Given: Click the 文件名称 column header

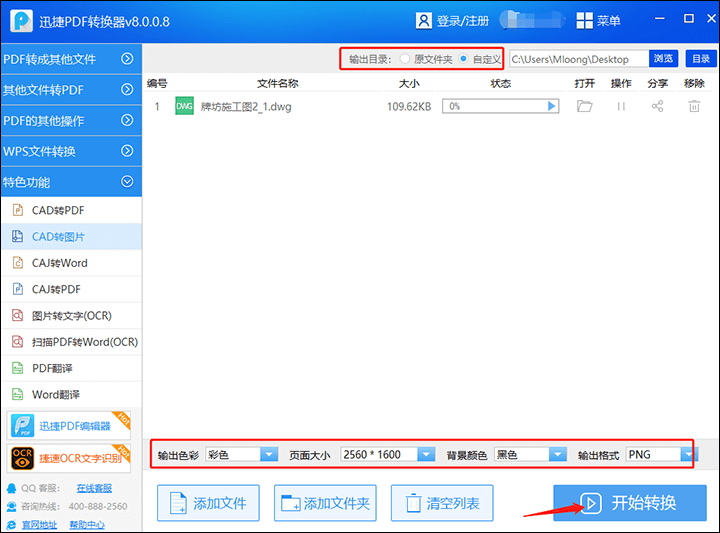Looking at the screenshot, I should click(x=277, y=84).
